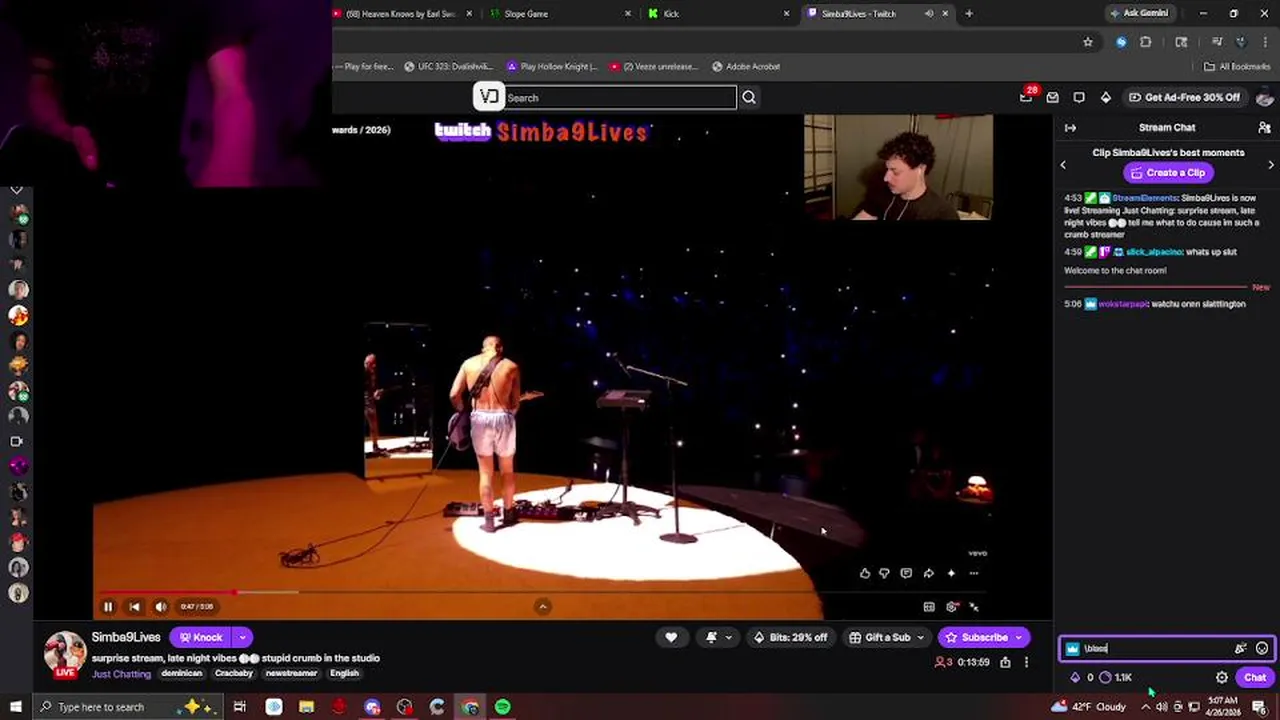Exit fullscreen with collapse arrows icon
The height and width of the screenshot is (720, 1280).
975,606
